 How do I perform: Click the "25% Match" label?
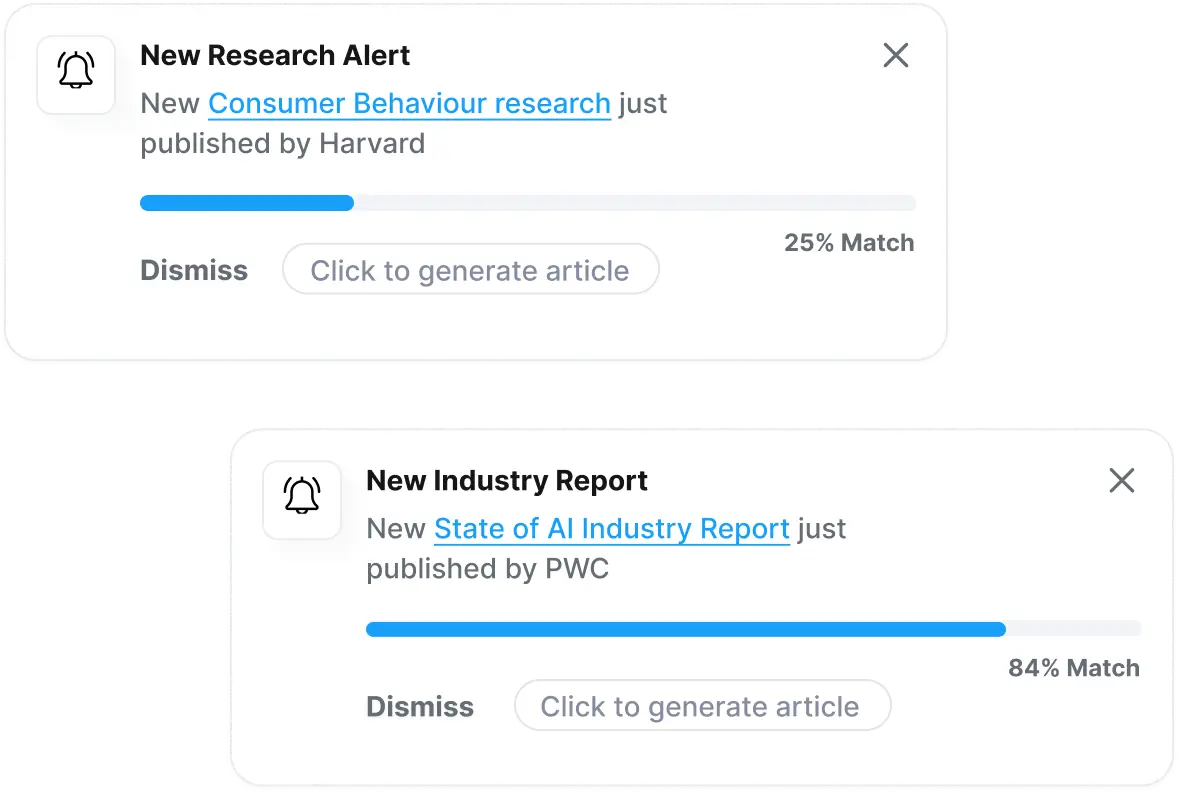849,243
